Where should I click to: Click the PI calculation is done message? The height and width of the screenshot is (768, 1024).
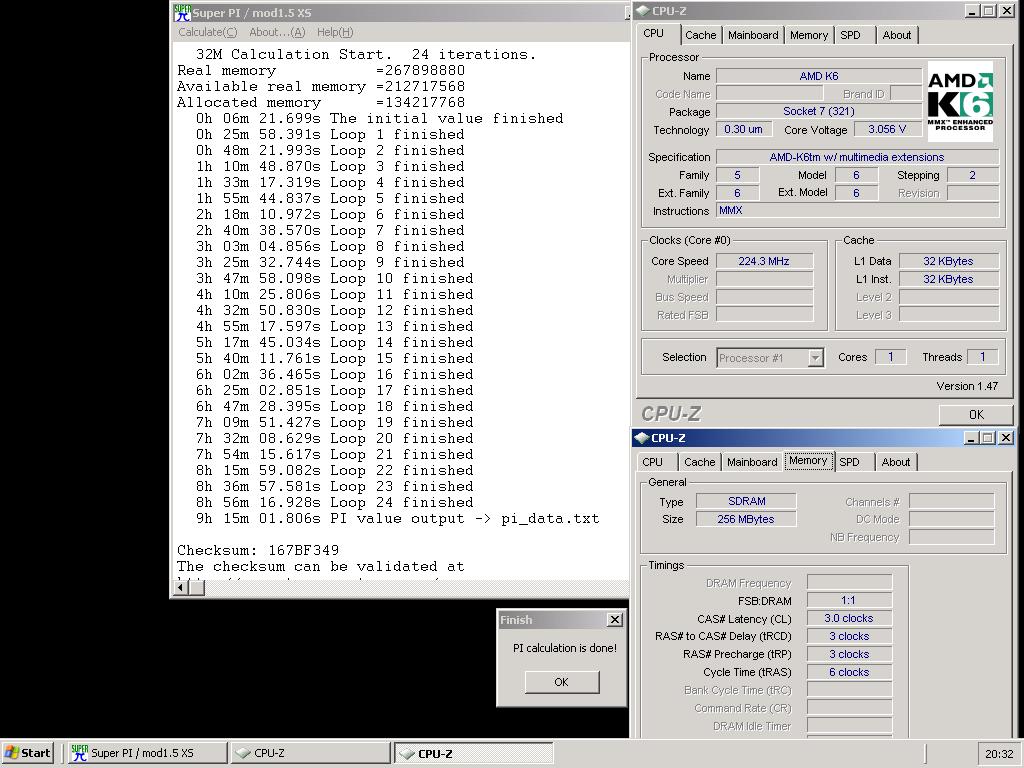(x=564, y=648)
